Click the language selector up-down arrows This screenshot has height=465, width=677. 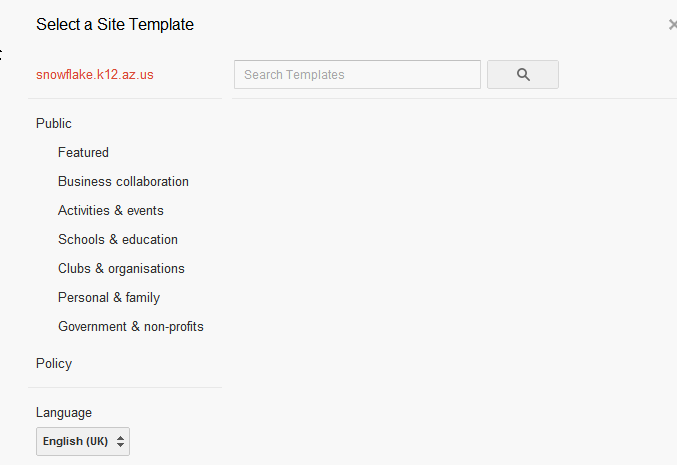point(120,441)
